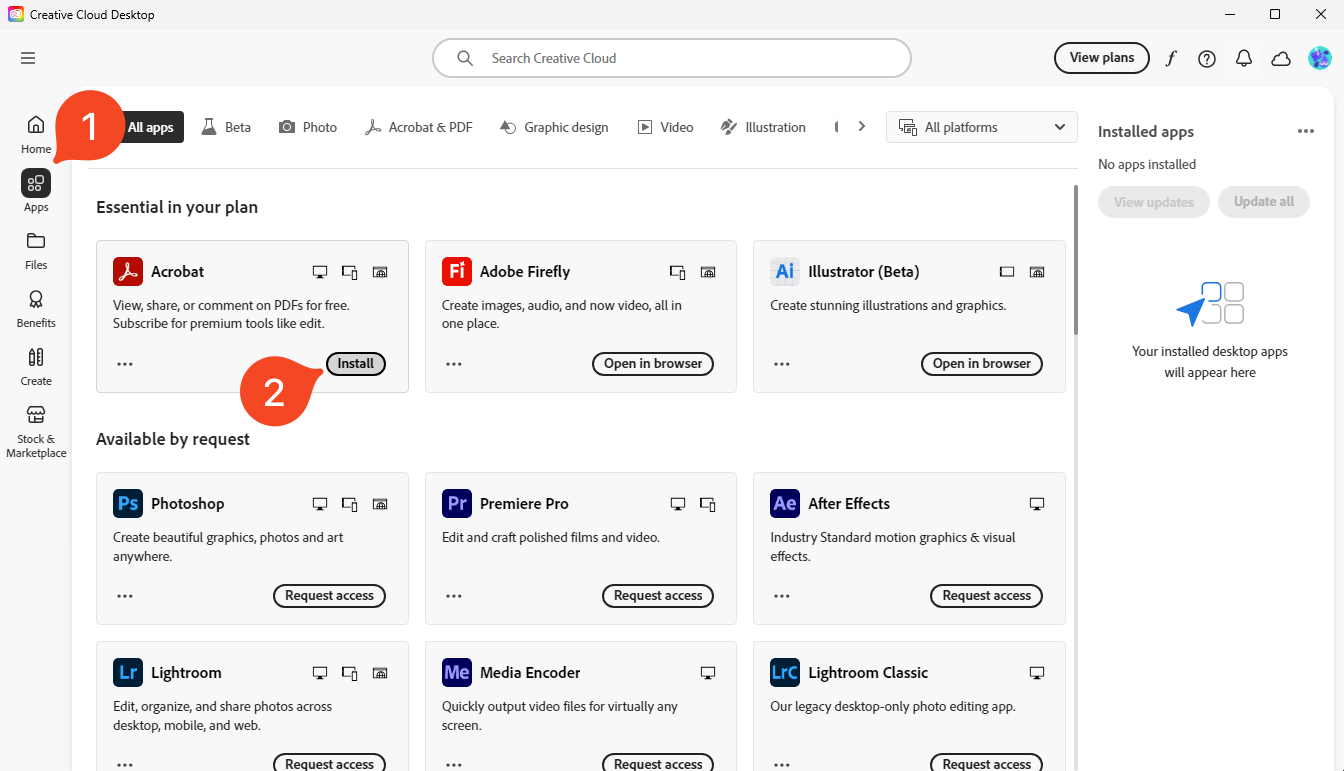Install the Acrobat app
This screenshot has width=1344, height=771.
tap(355, 364)
